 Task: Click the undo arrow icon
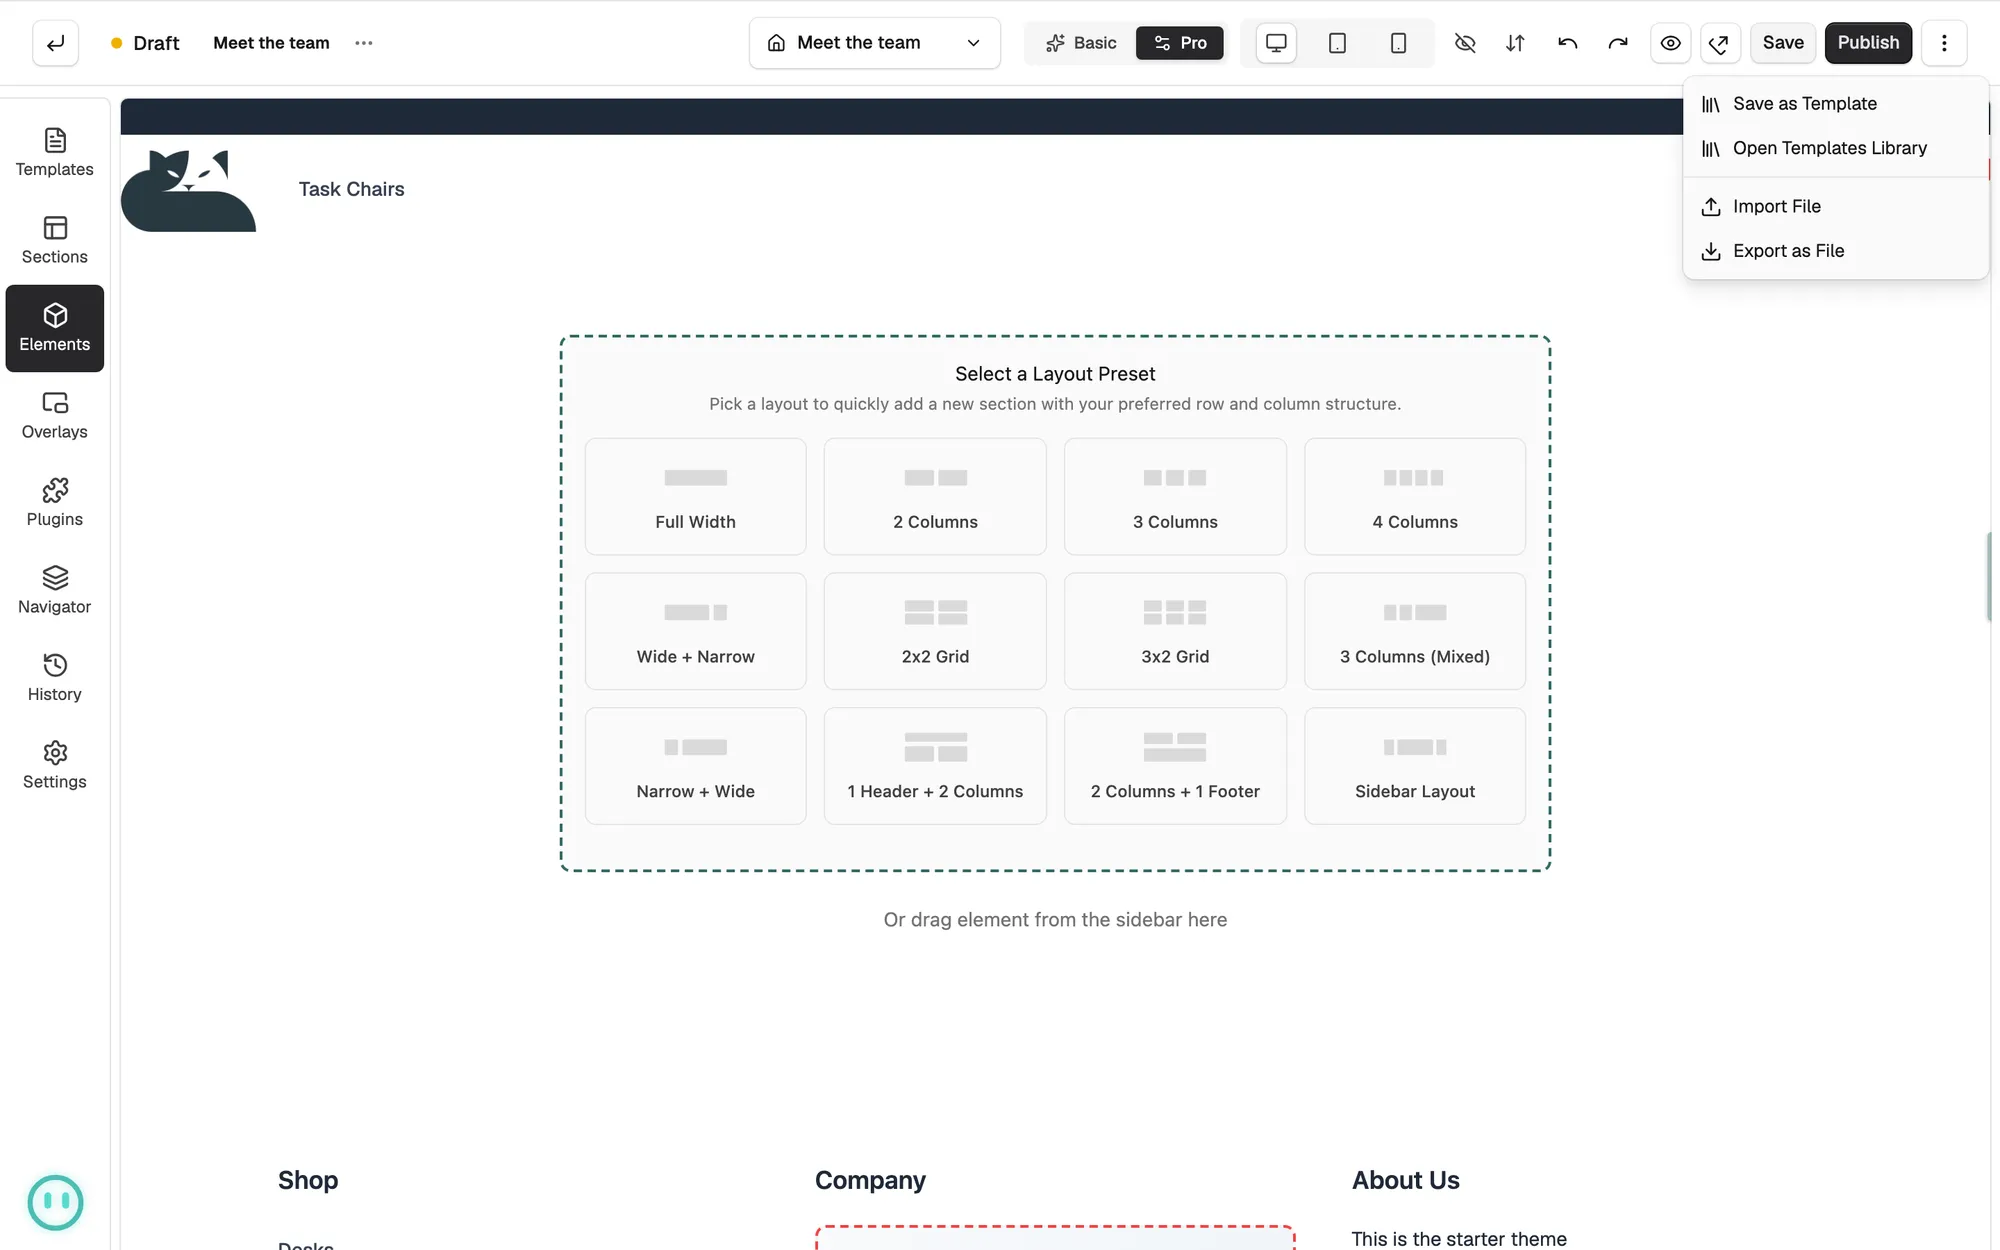pos(1567,43)
